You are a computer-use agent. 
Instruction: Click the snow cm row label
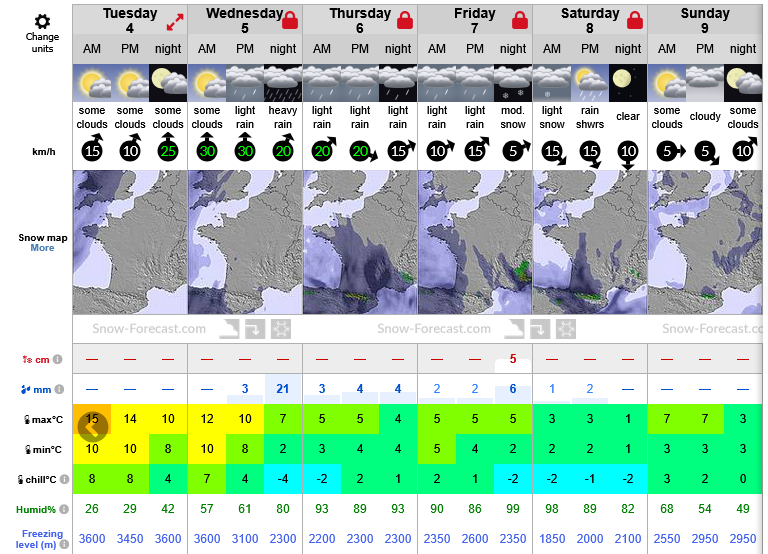click(36, 360)
